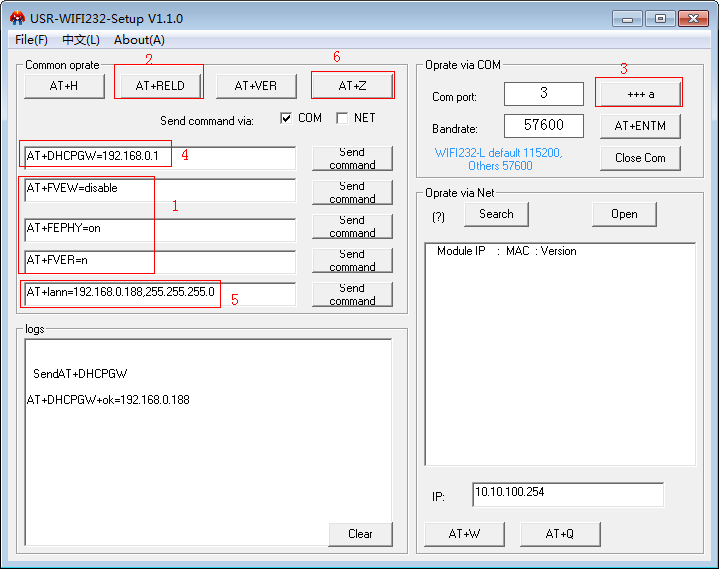Click the AT+VER version button
This screenshot has width=719, height=569.
(256, 86)
